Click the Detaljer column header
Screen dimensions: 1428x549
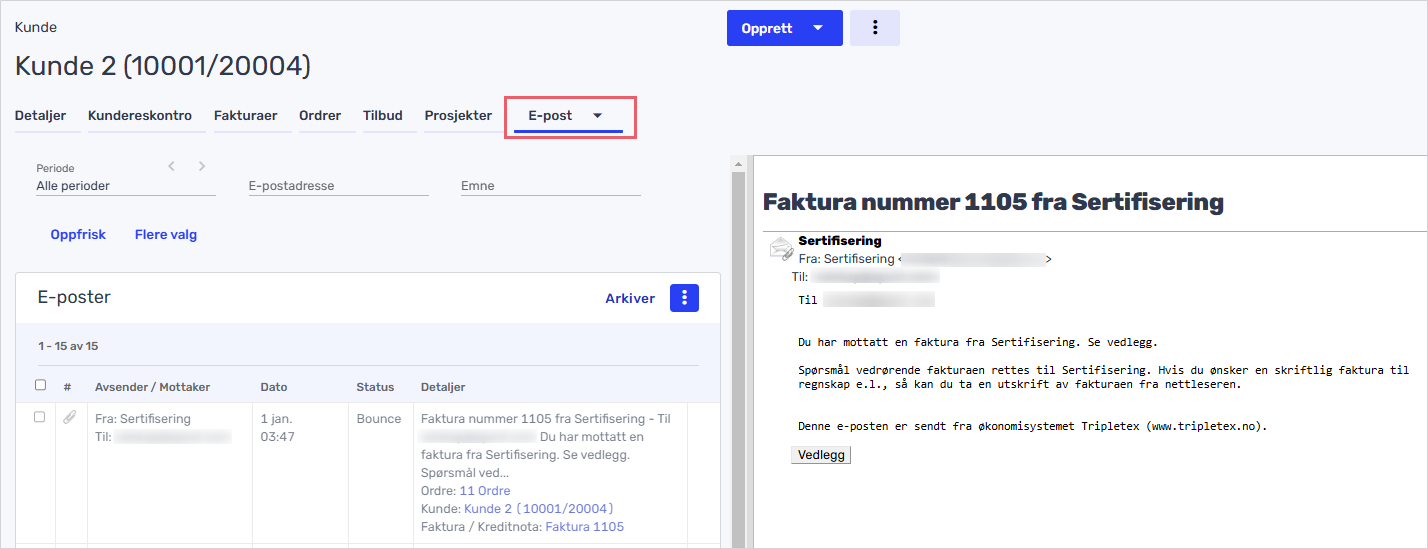click(x=443, y=387)
